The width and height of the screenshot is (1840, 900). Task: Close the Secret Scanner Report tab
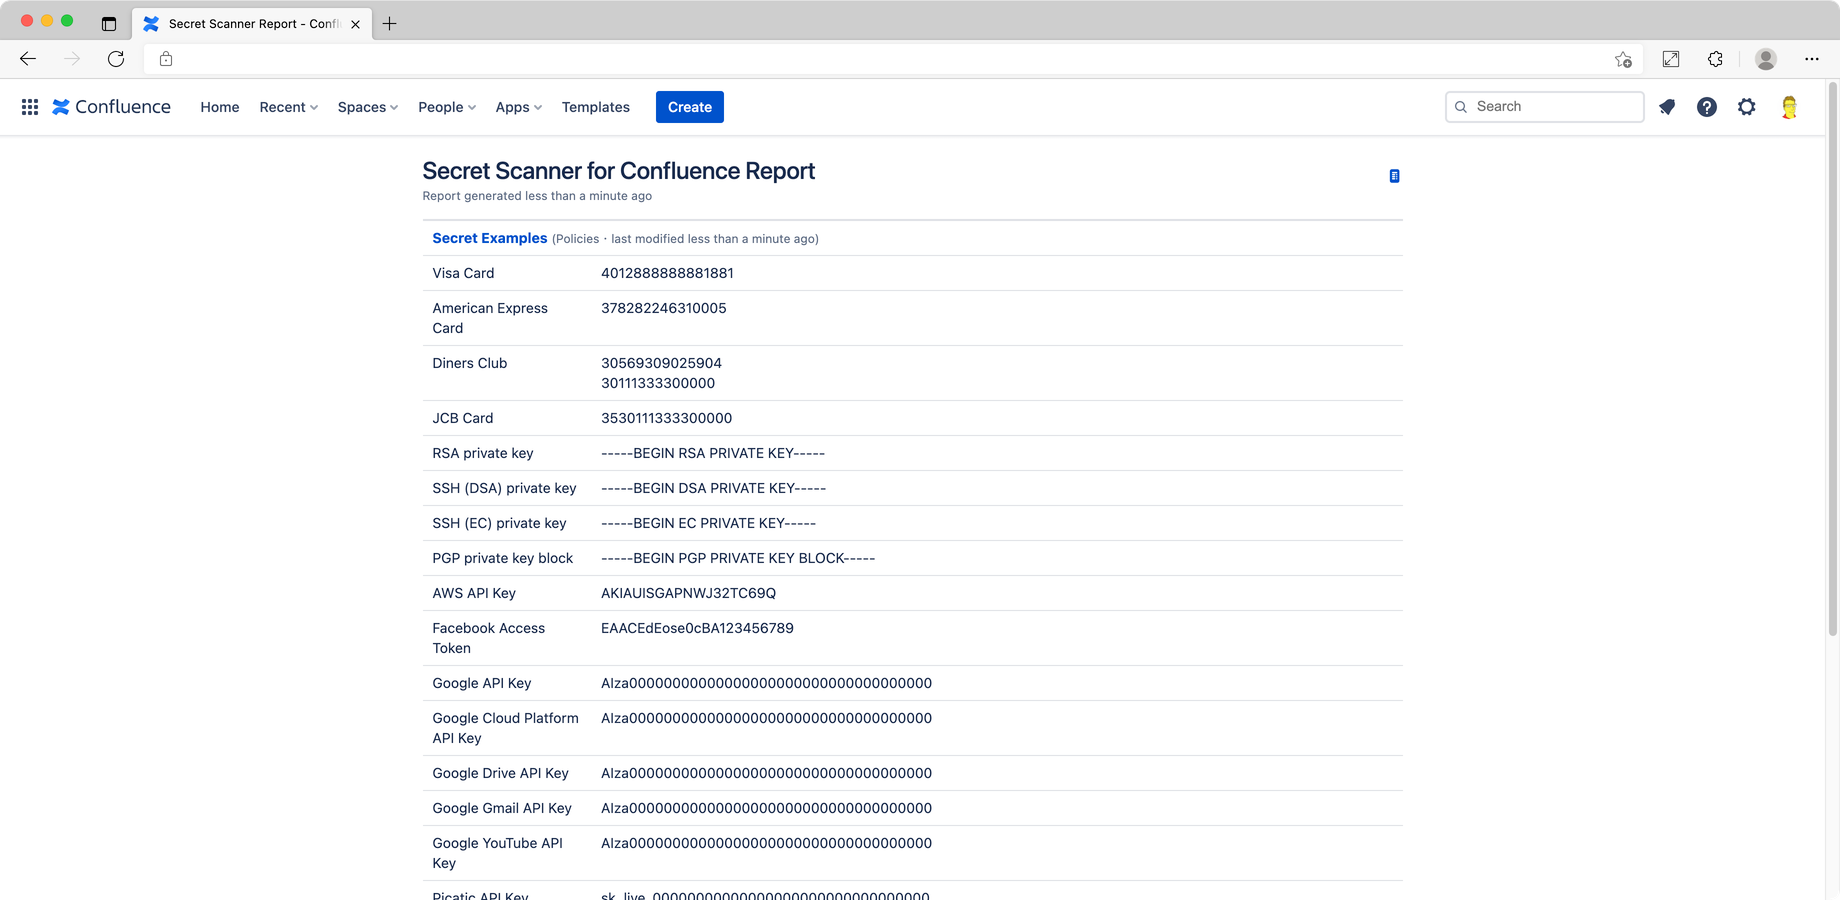click(355, 24)
